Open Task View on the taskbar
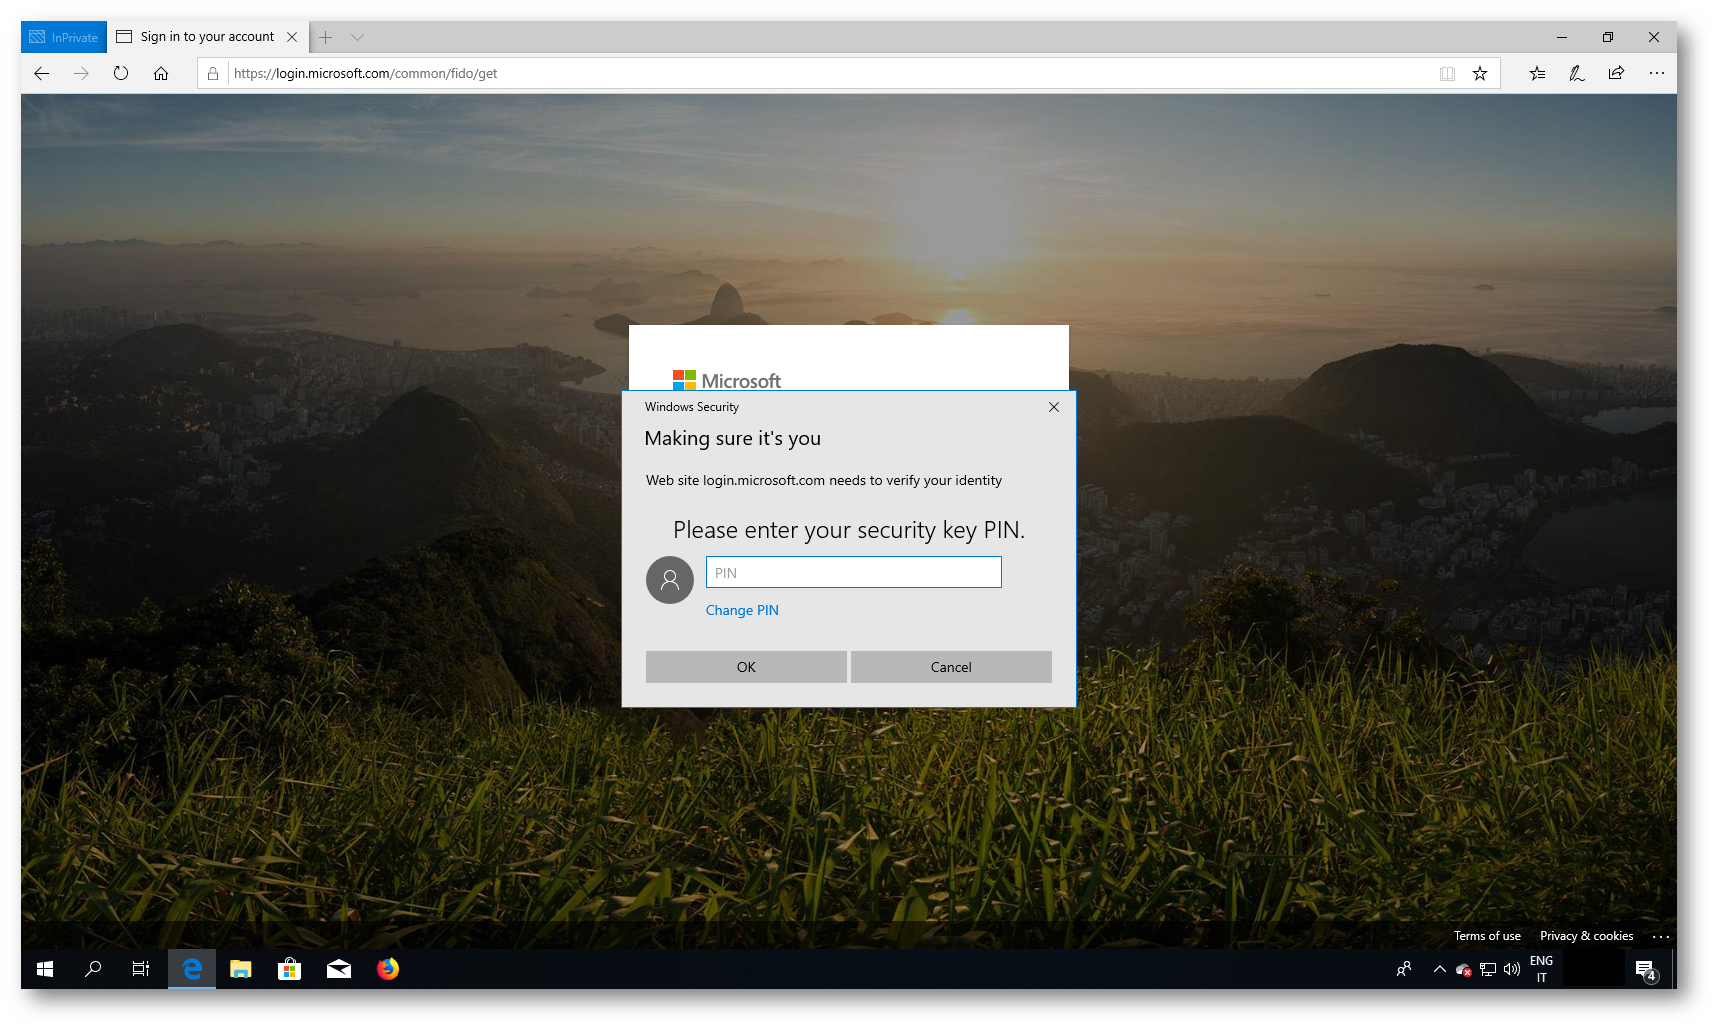 click(x=141, y=969)
